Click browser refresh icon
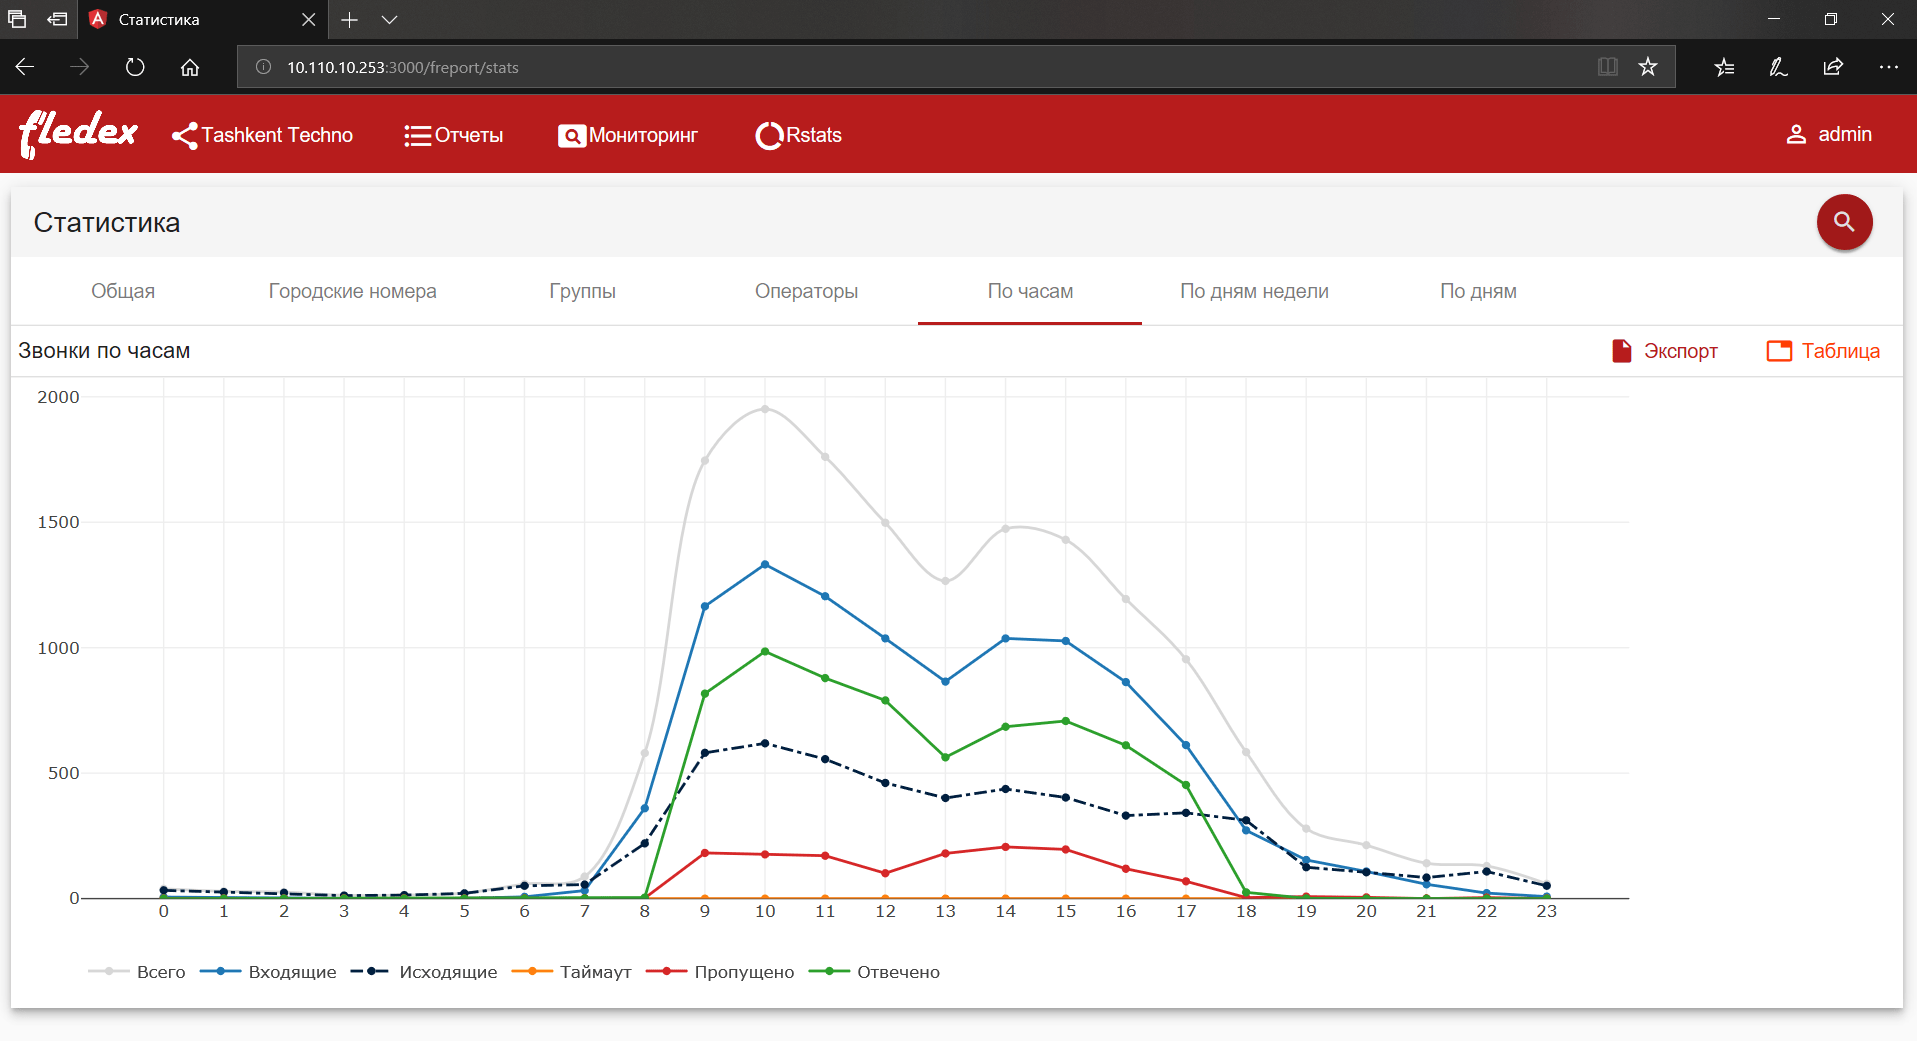 [x=135, y=67]
